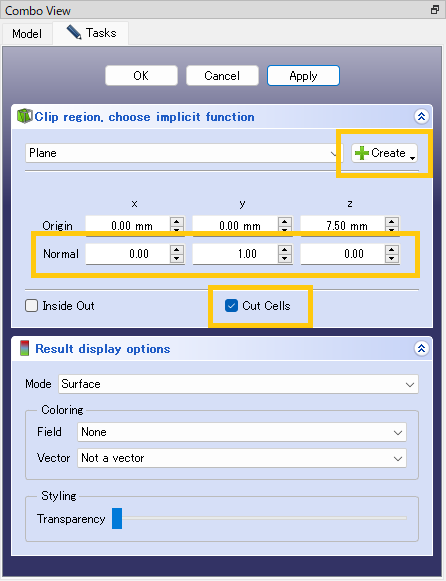
Task: Open the Field coloring dropdown
Action: click(242, 432)
